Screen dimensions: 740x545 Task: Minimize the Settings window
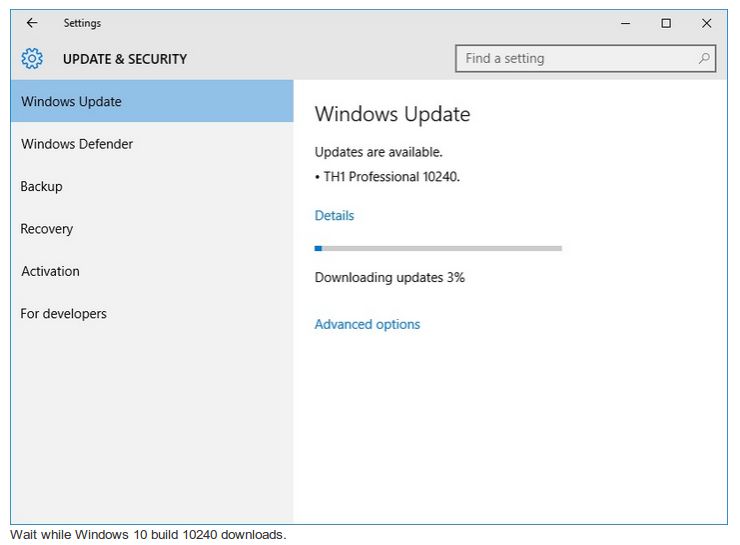click(625, 23)
